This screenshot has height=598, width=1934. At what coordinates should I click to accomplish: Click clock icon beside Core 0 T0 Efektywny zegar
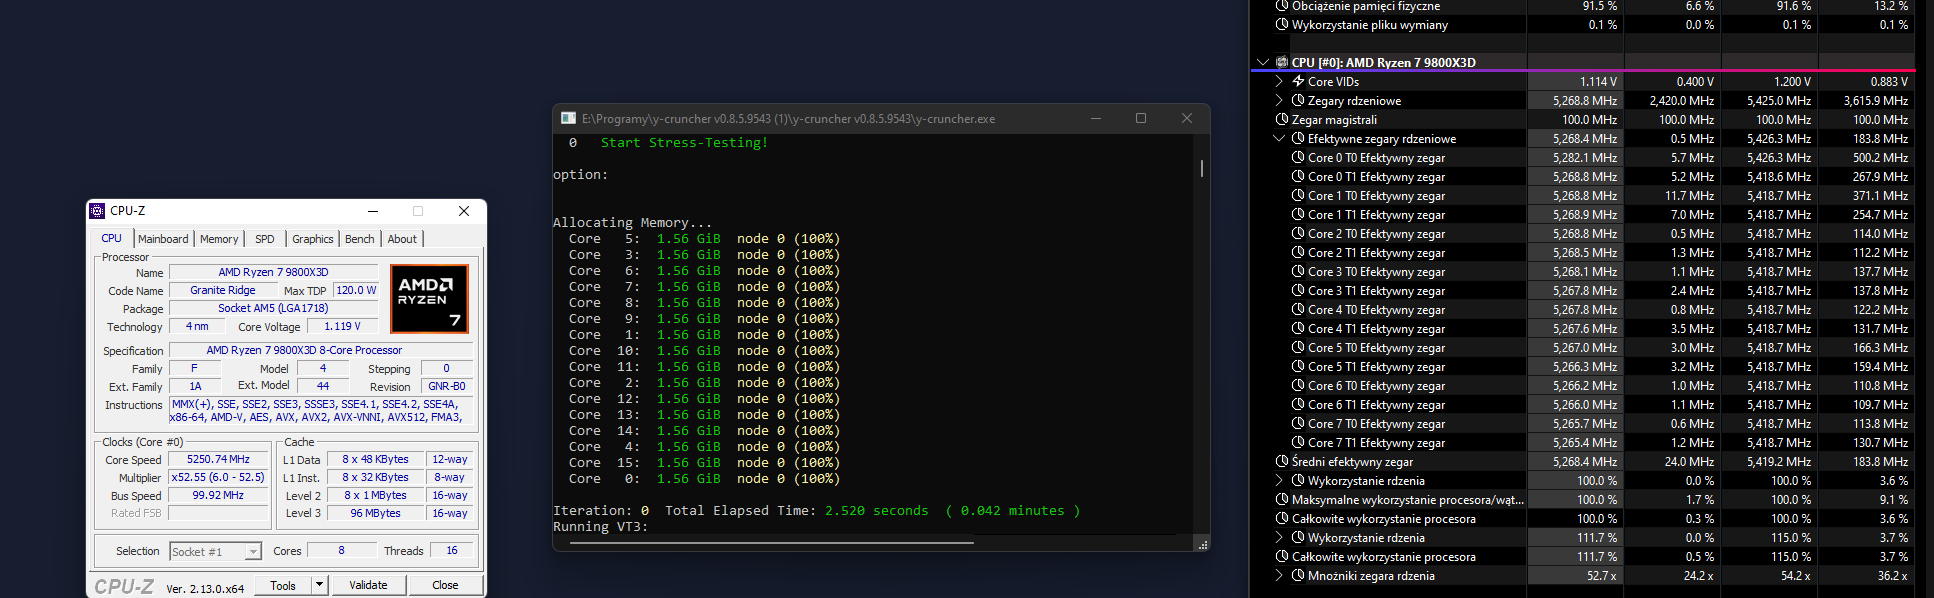click(x=1298, y=157)
